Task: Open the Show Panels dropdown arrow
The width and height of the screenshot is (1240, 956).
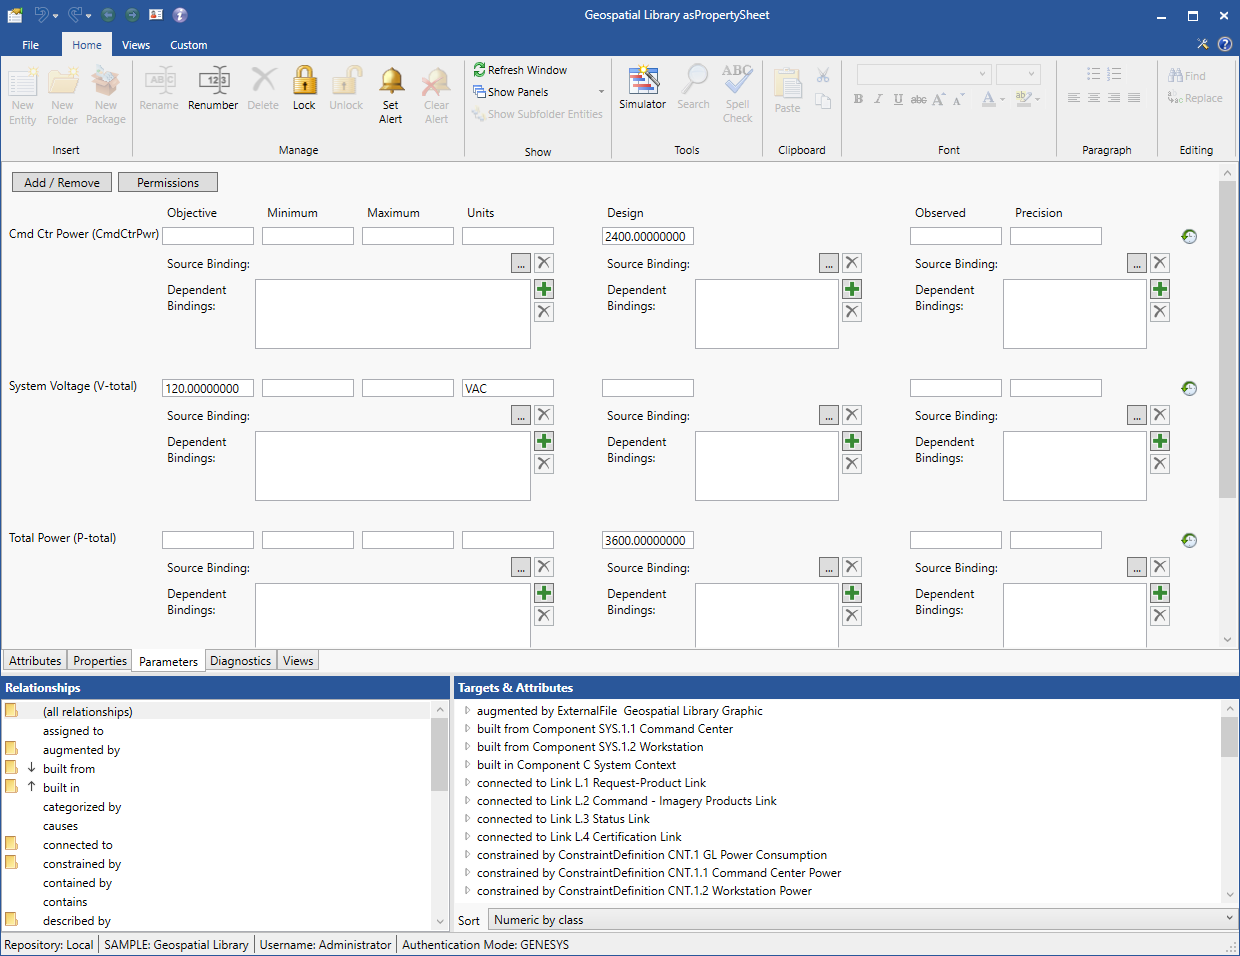Action: coord(601,92)
